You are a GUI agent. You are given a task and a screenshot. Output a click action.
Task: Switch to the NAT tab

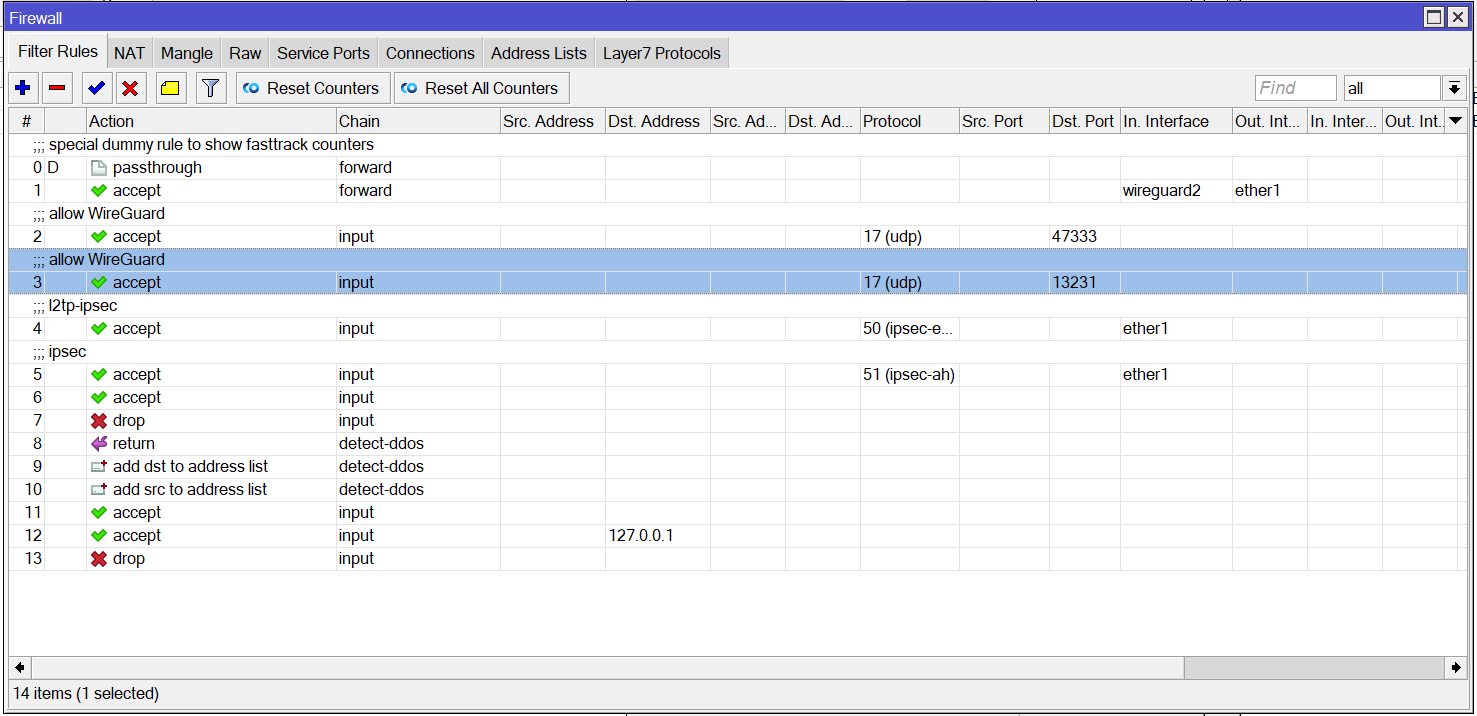pos(129,54)
